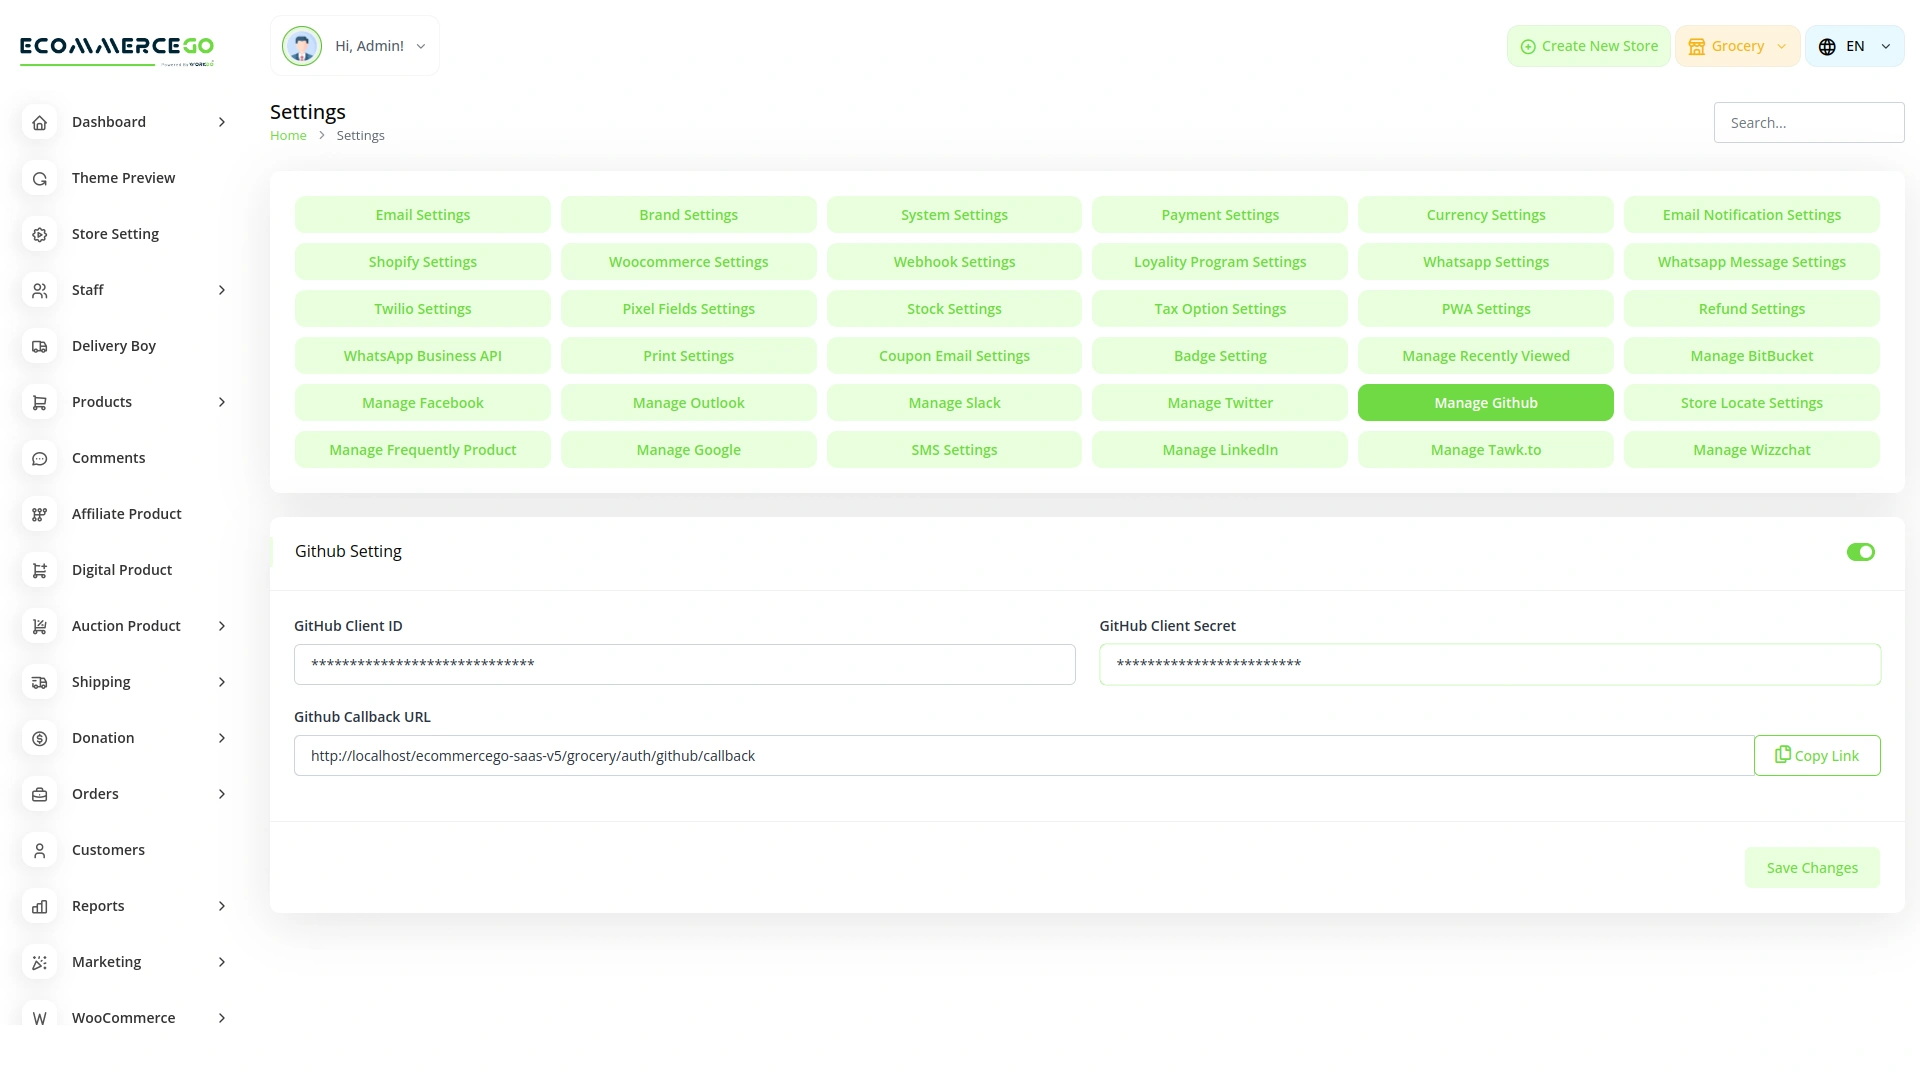Screen dimensions: 1920x1080
Task: Open the Grocery store switcher dropdown
Action: tap(1737, 45)
